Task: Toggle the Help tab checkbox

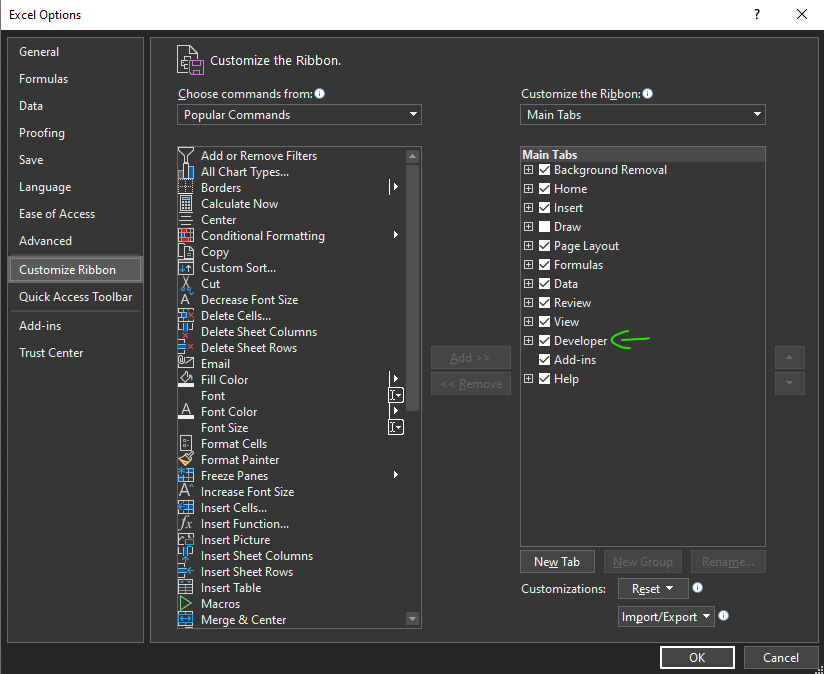Action: [x=544, y=378]
